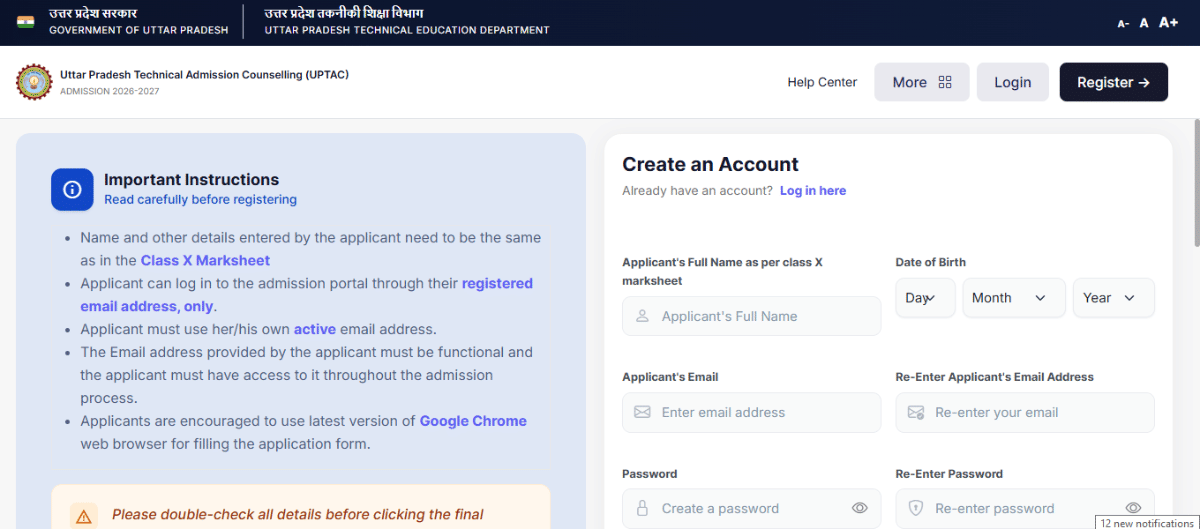Click the envelope icon in Applicant's Email field
1200x529 pixels.
(x=642, y=412)
